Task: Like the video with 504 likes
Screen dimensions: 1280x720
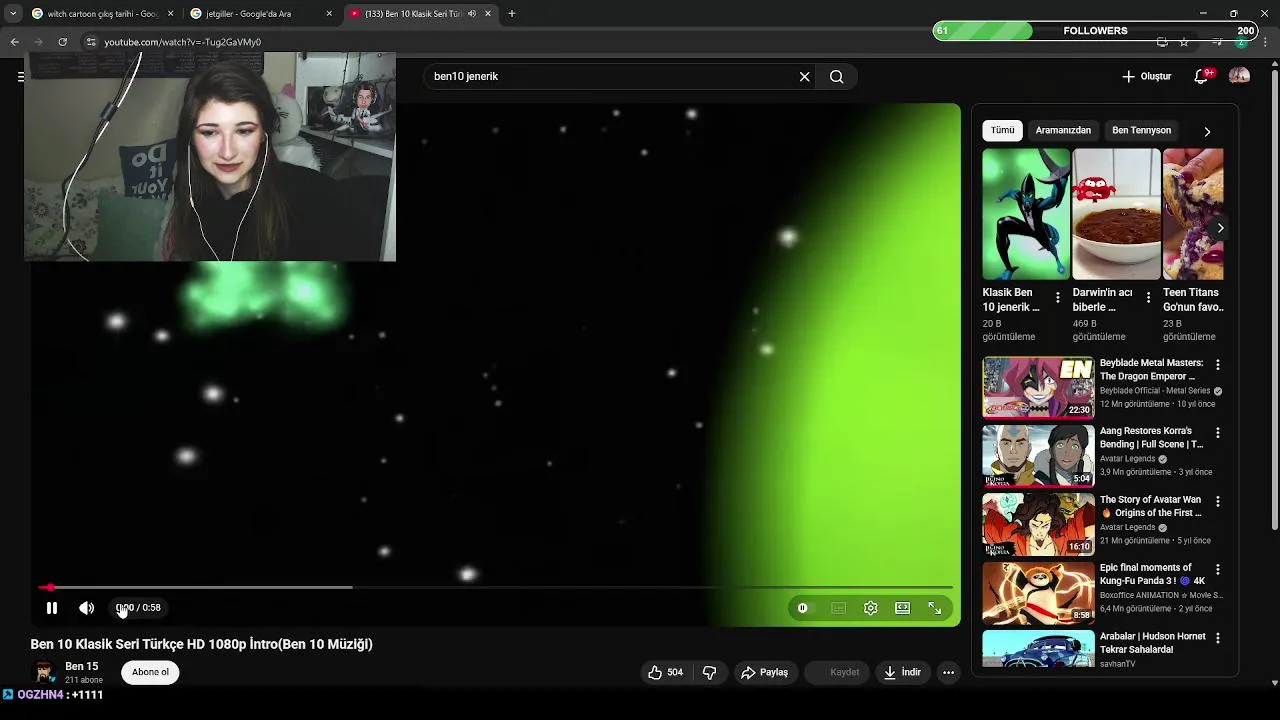Action: 665,672
